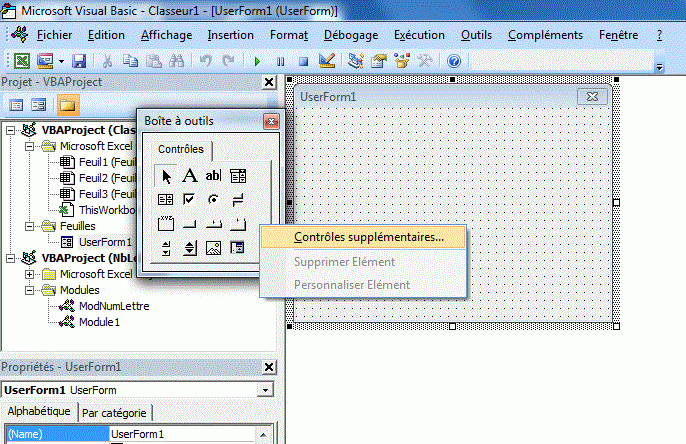
Task: Click the Paste clipboard icon
Action: [154, 61]
